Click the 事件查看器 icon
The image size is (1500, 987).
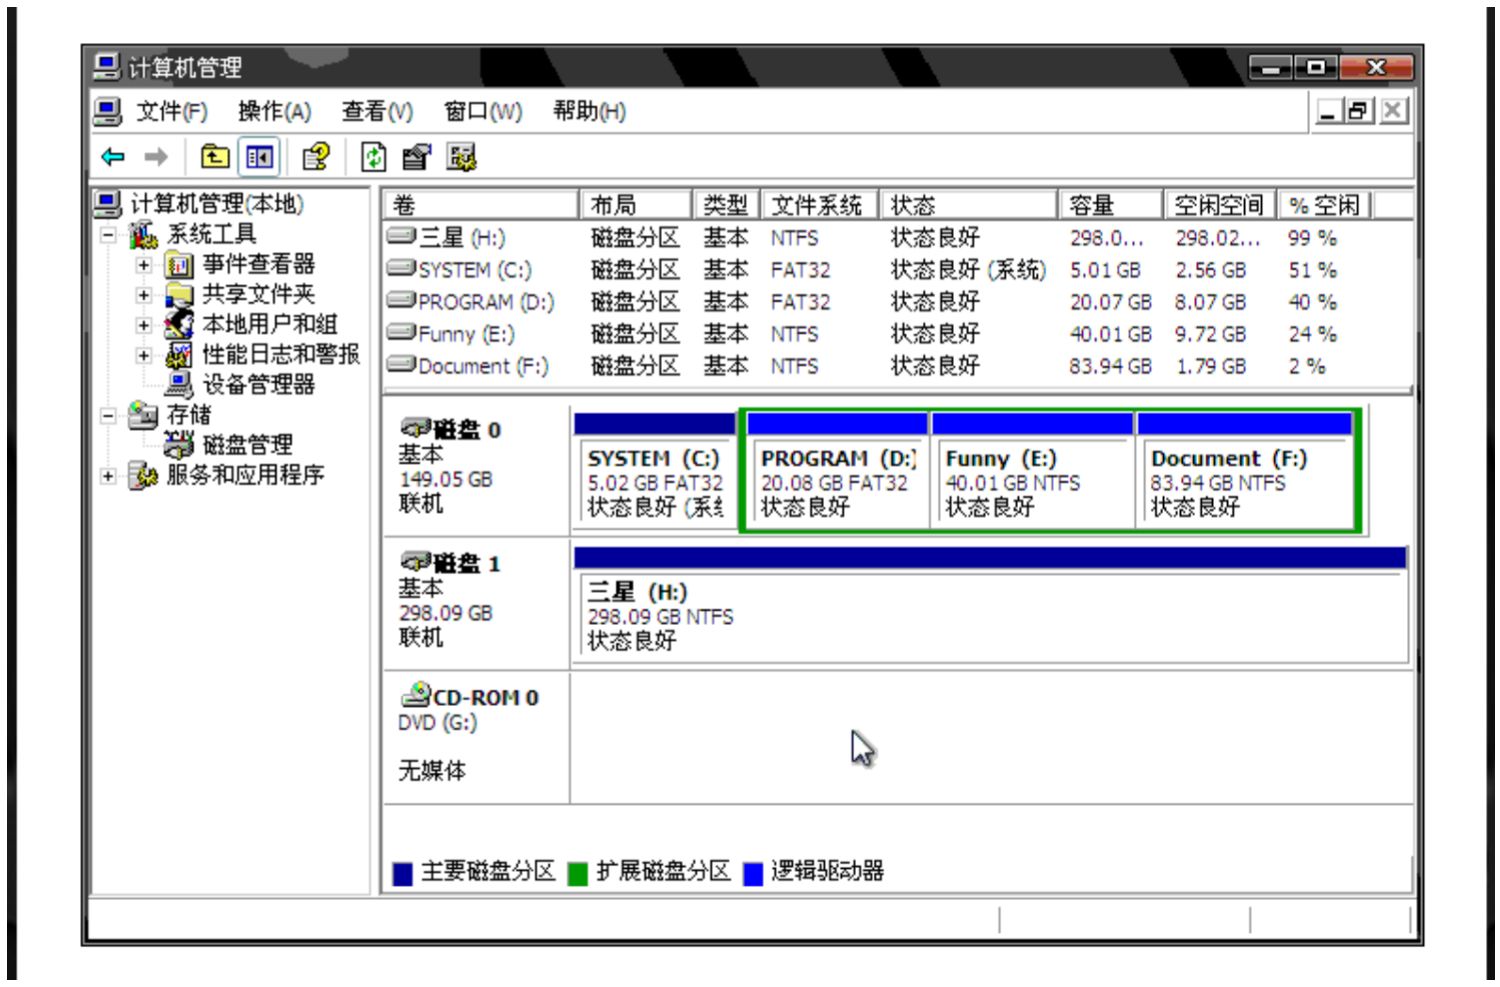click(x=179, y=265)
